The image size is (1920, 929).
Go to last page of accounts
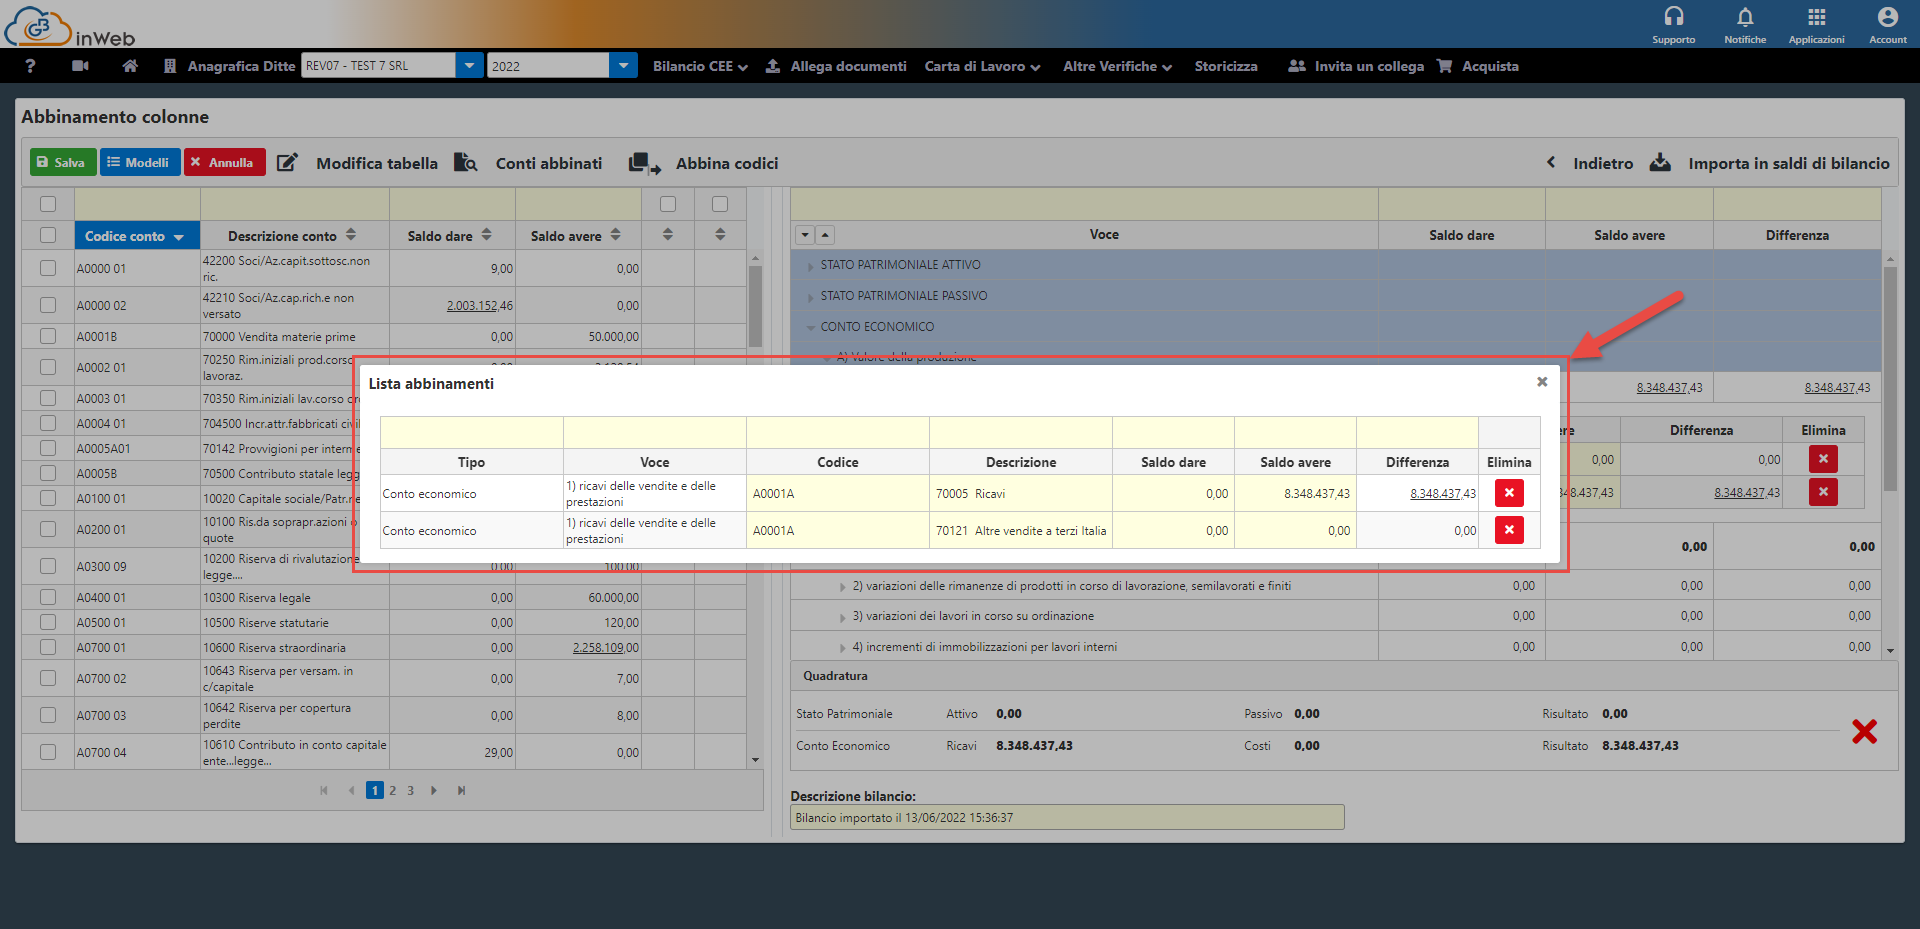click(461, 790)
